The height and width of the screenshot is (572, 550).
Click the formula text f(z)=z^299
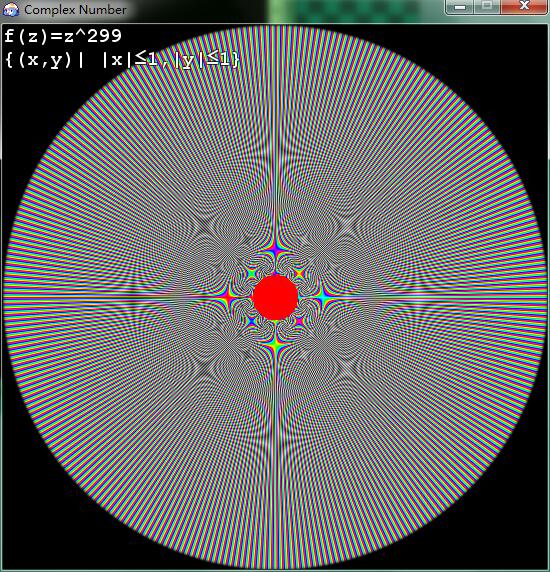pos(63,36)
